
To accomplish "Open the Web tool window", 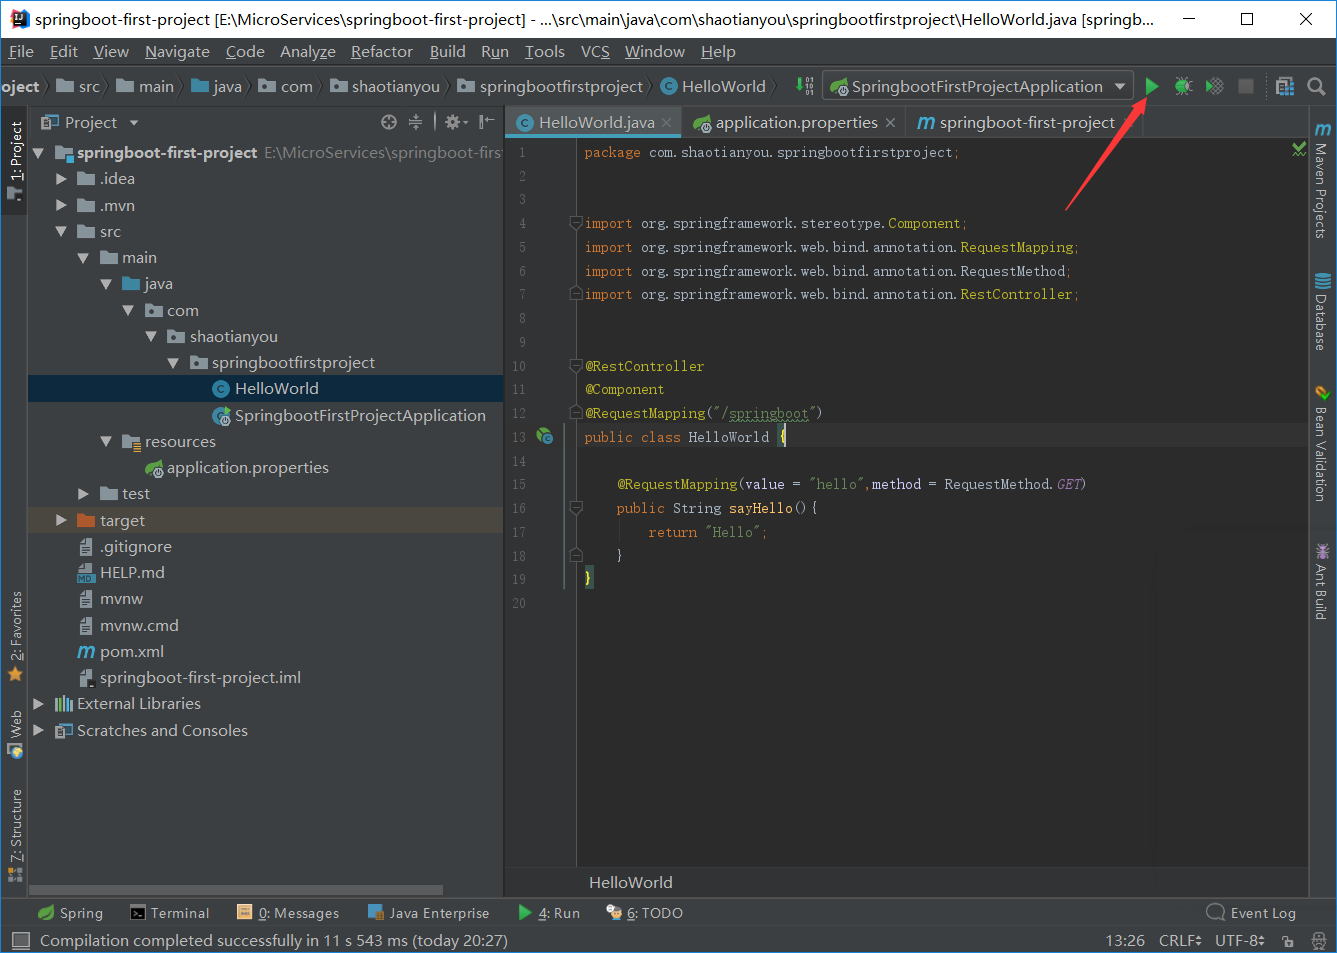I will pyautogui.click(x=15, y=734).
